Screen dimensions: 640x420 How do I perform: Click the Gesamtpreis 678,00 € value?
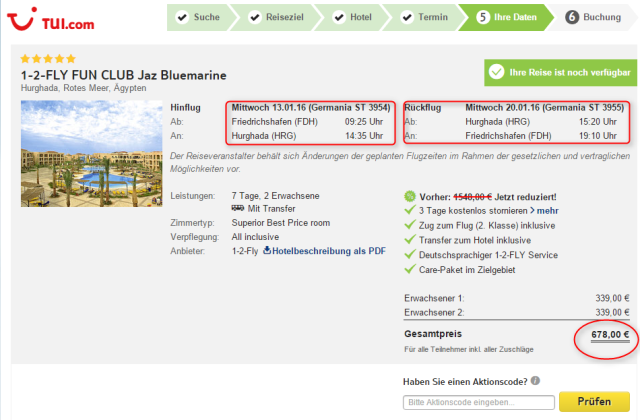(610, 335)
